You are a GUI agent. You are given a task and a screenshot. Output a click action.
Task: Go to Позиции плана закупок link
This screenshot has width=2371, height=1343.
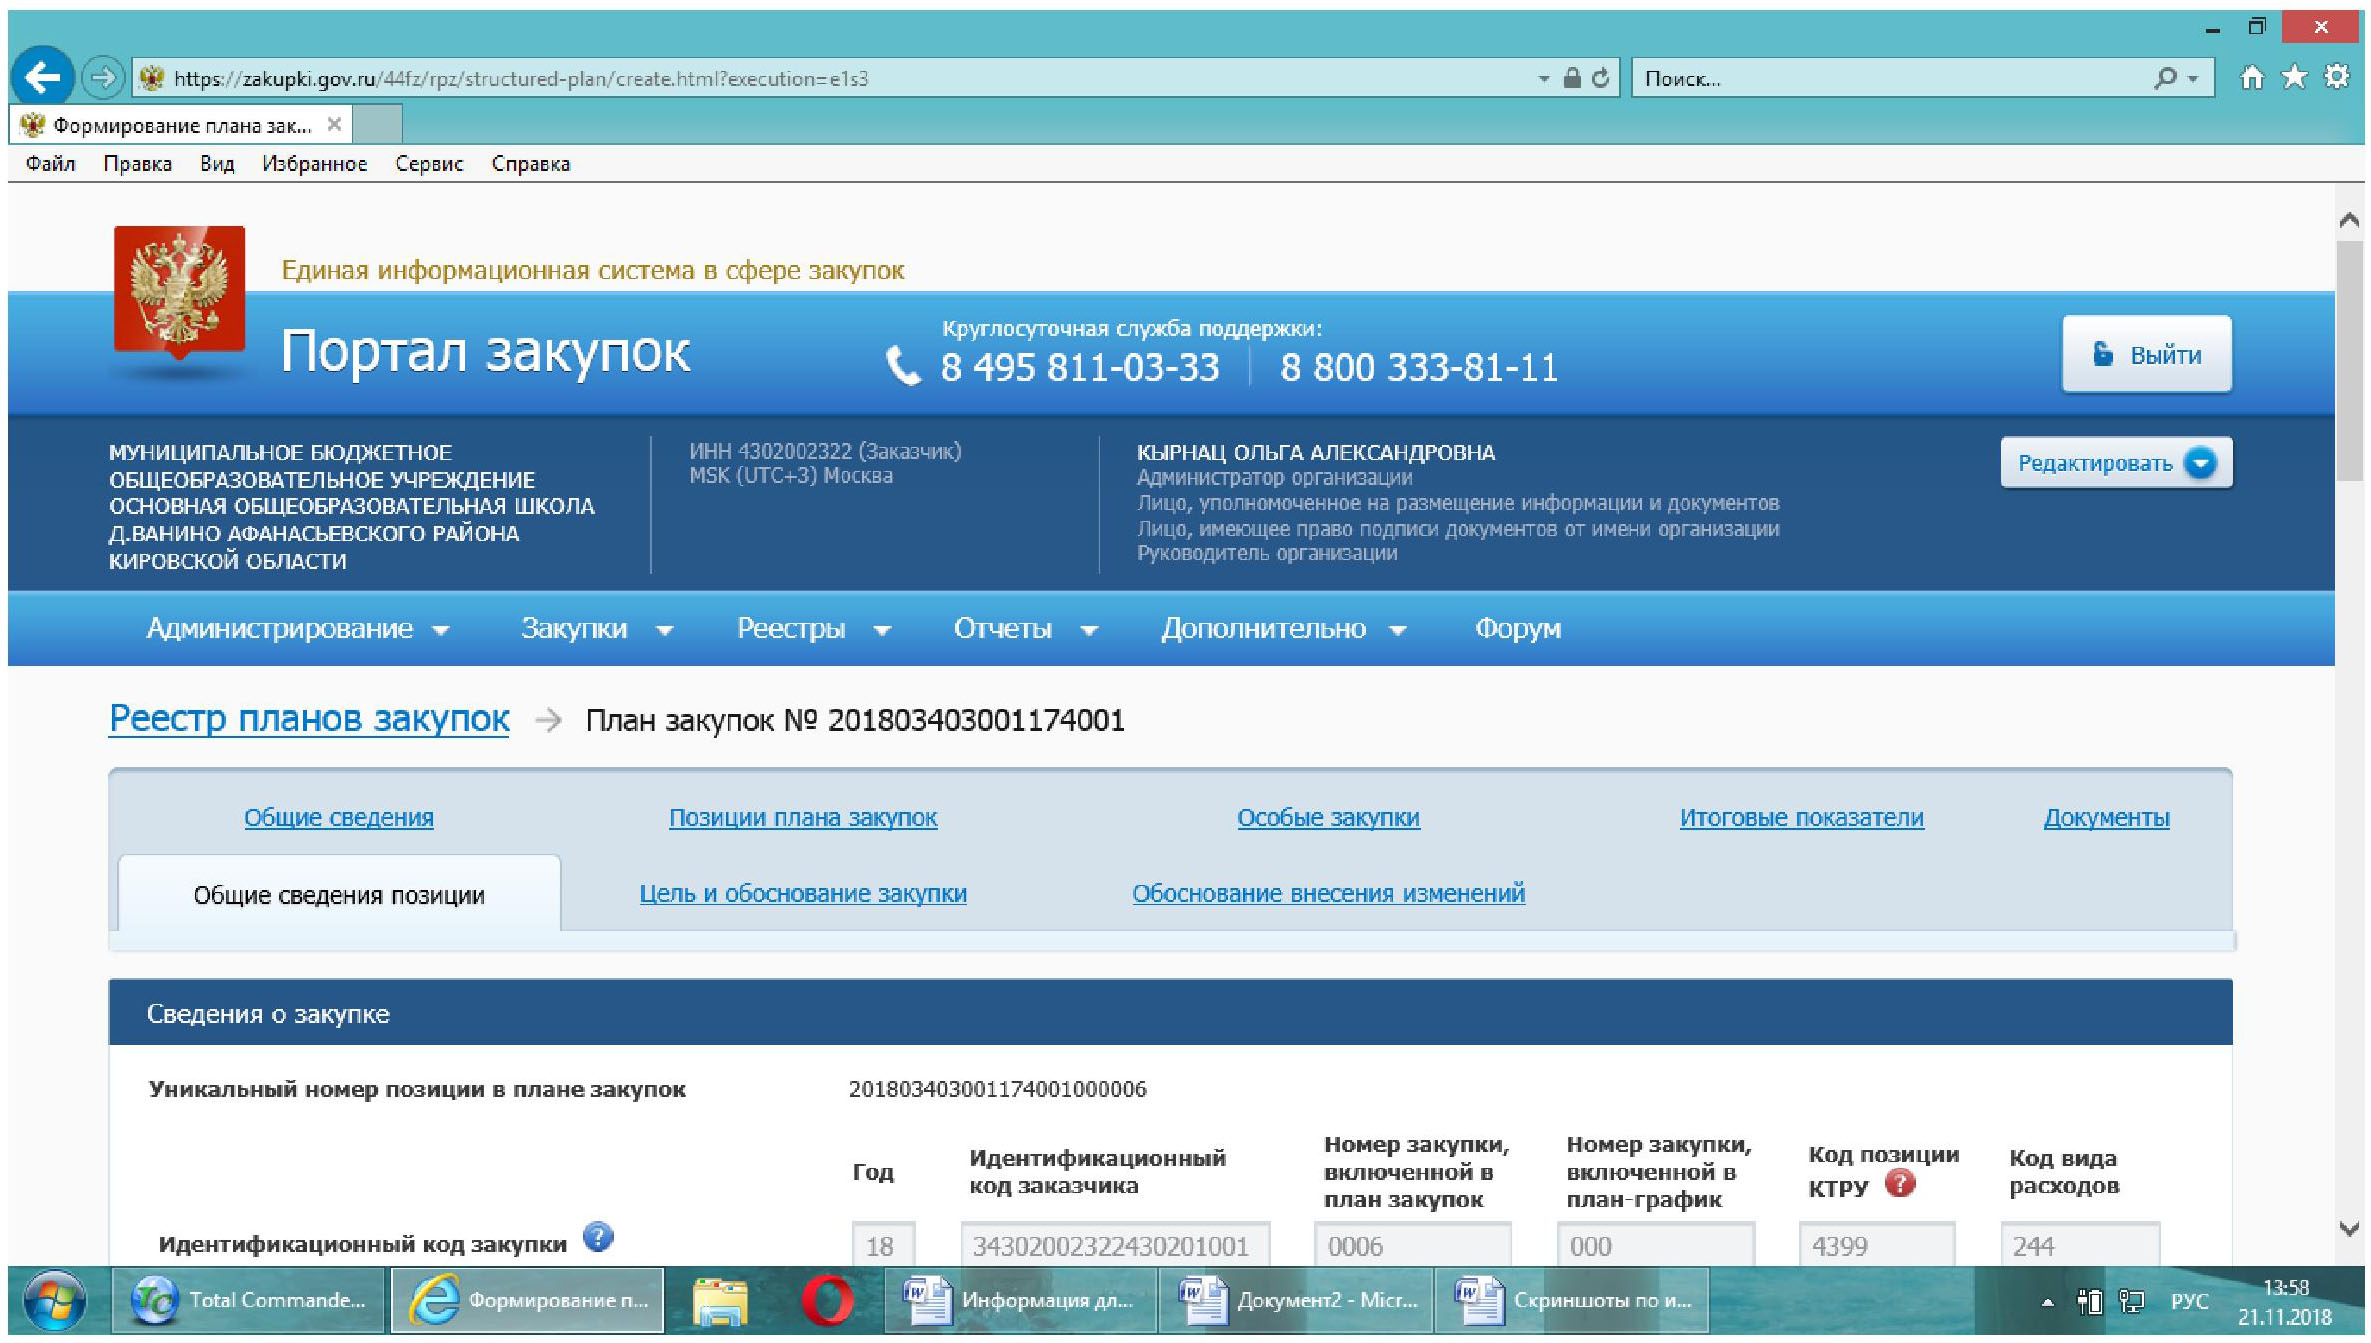click(802, 817)
